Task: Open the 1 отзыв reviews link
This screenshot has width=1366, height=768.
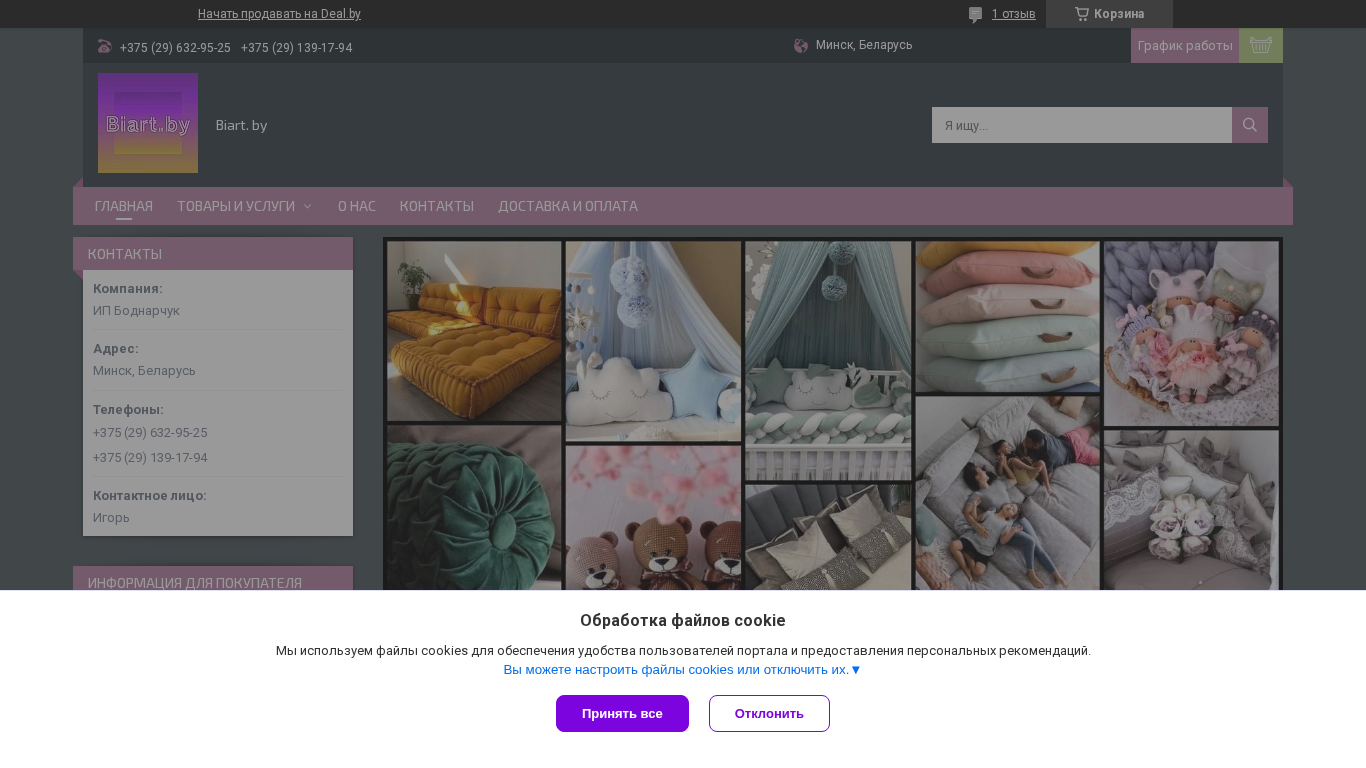Action: point(1013,14)
